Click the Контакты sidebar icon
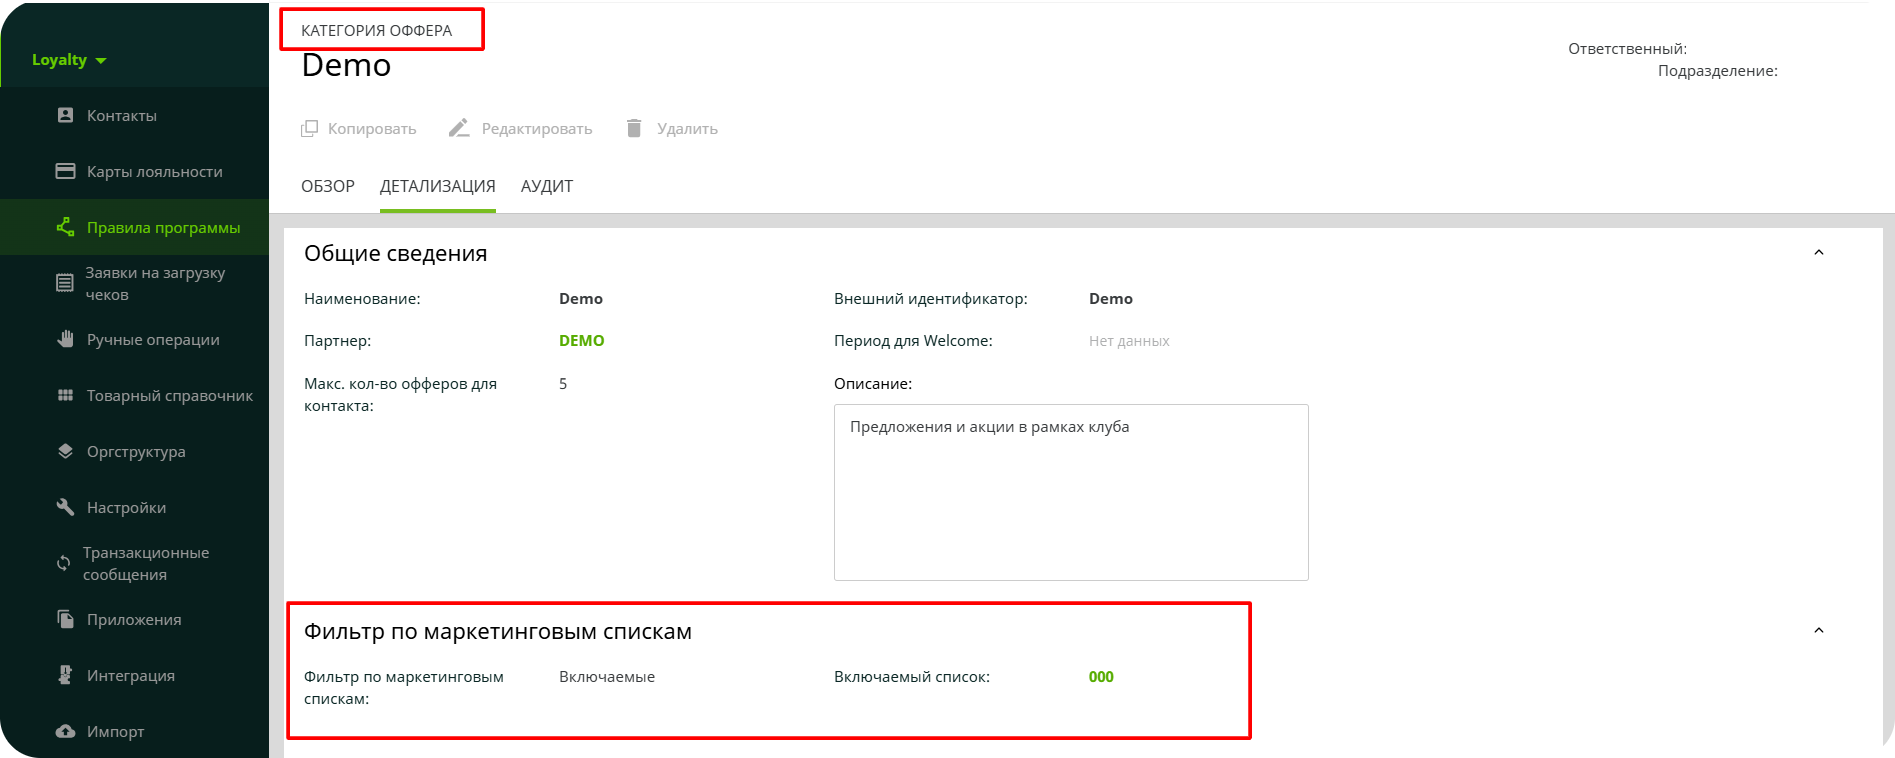The width and height of the screenshot is (1895, 758). click(65, 115)
